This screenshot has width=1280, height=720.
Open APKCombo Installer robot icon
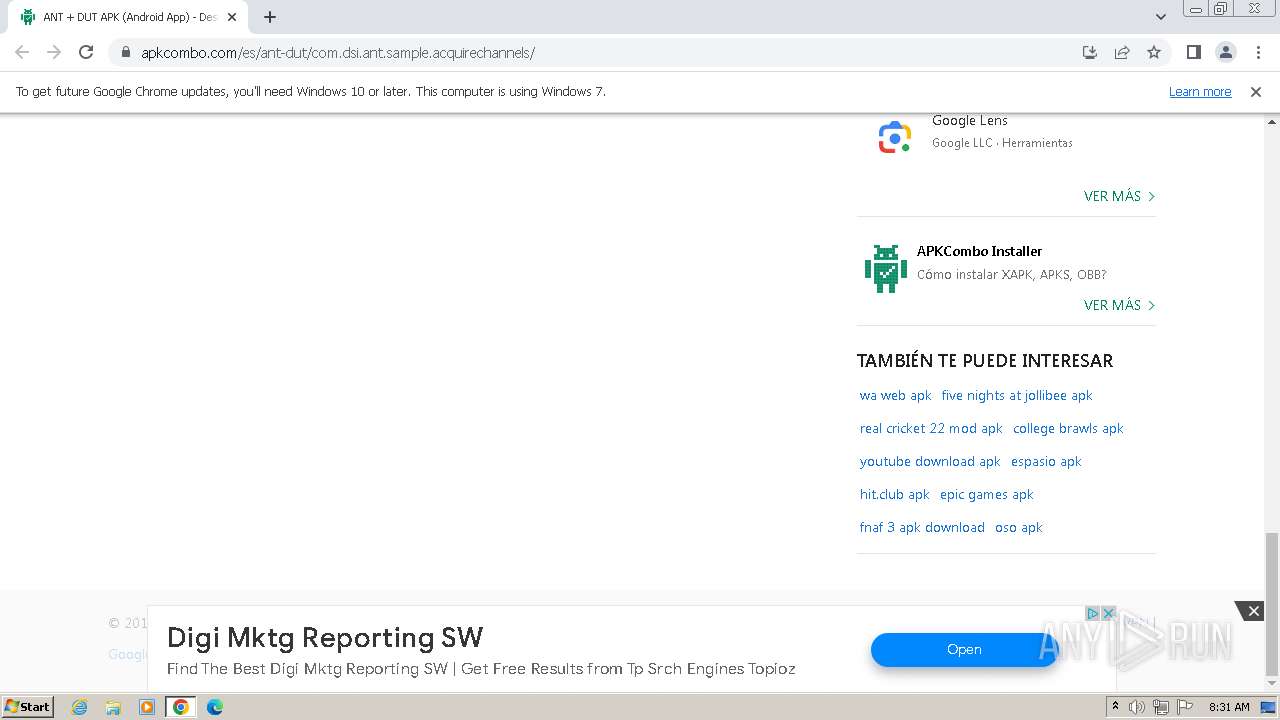click(x=885, y=268)
